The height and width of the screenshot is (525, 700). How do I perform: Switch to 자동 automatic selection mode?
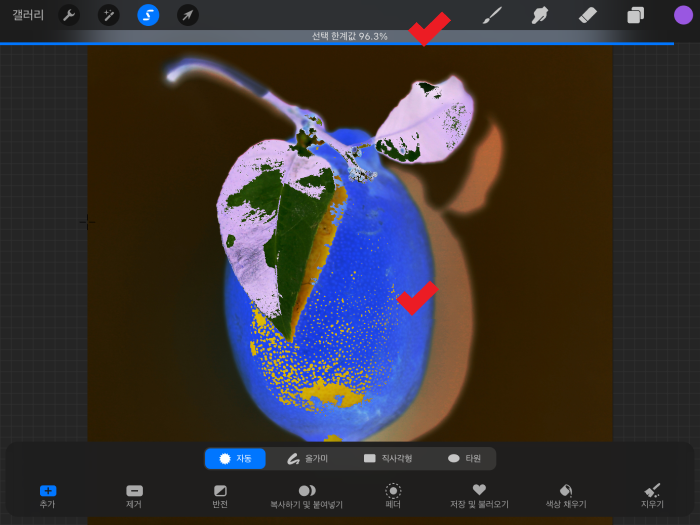pyautogui.click(x=235, y=458)
